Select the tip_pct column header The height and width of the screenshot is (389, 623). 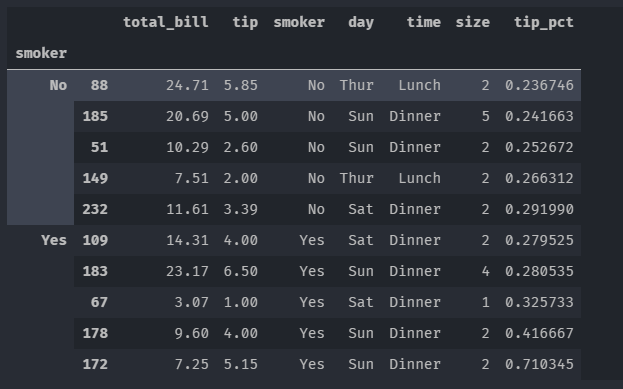click(x=544, y=22)
